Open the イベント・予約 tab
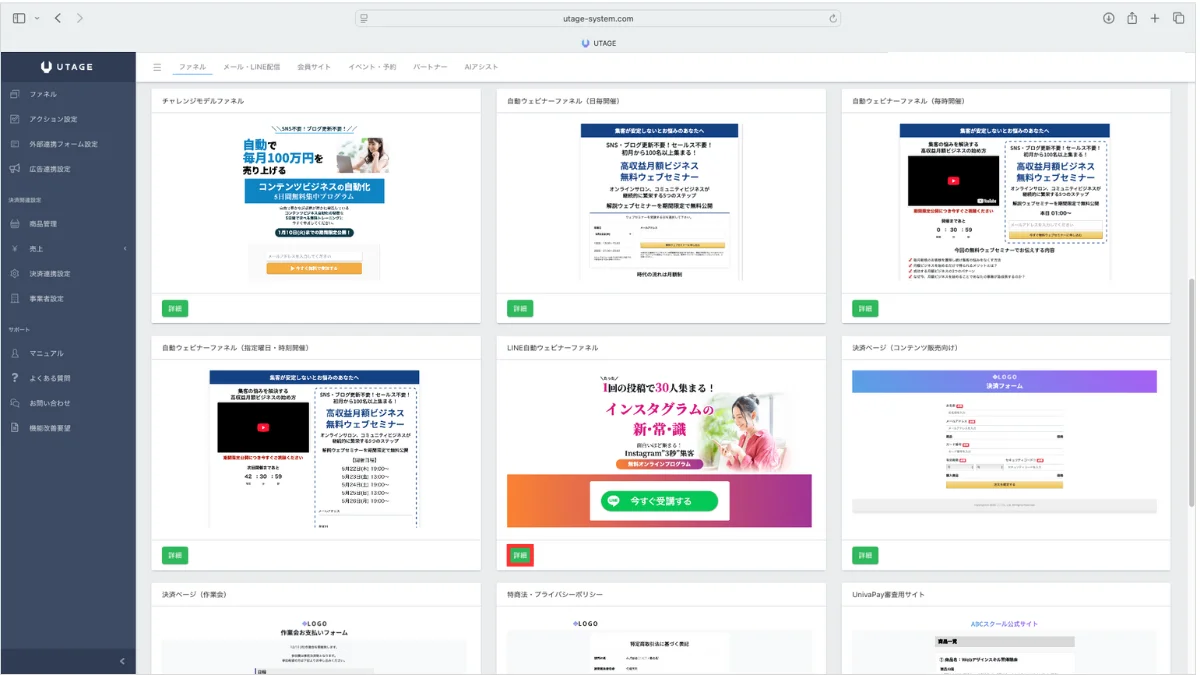 pos(372,67)
